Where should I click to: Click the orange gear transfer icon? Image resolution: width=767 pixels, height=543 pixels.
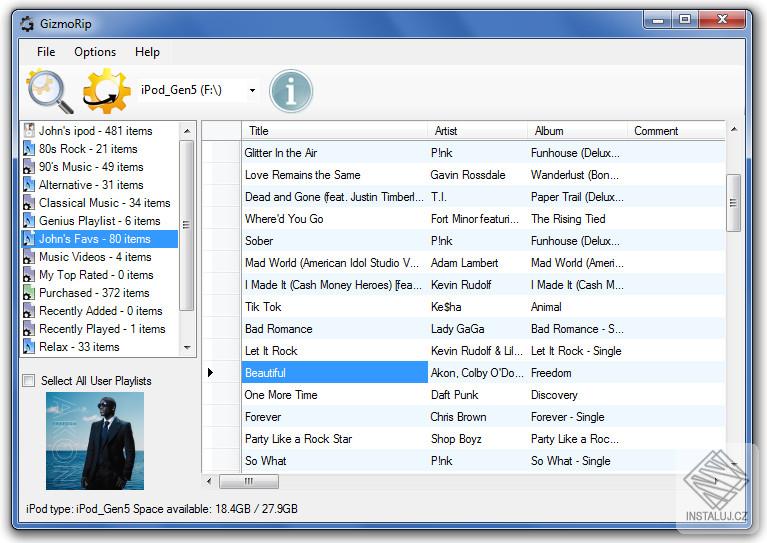pyautogui.click(x=107, y=91)
